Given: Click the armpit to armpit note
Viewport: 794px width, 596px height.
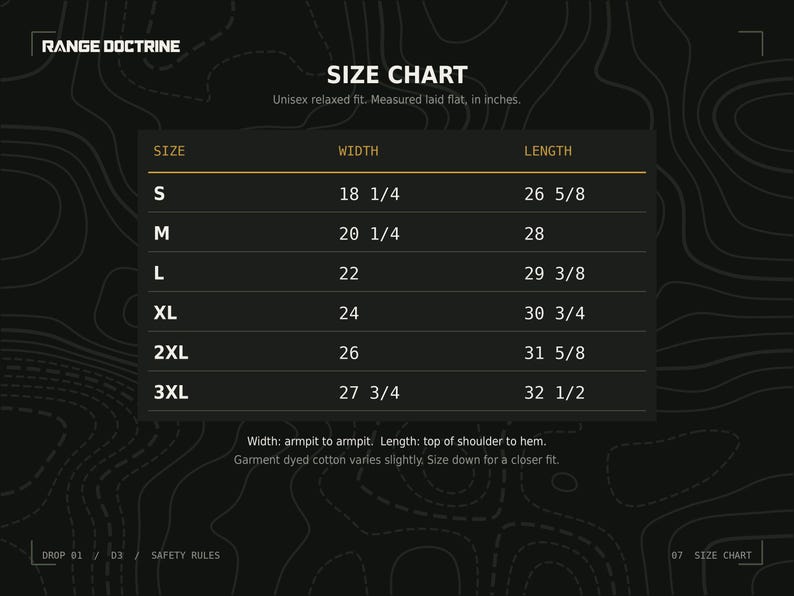Looking at the screenshot, I should point(310,442).
